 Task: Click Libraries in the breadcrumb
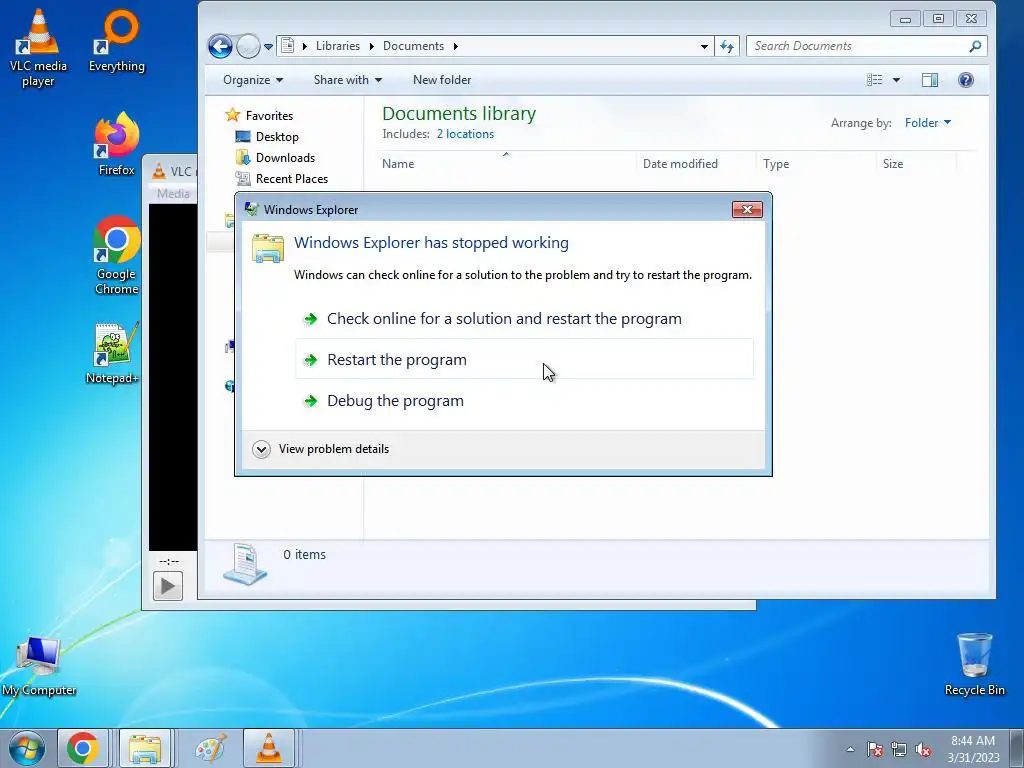(x=338, y=46)
